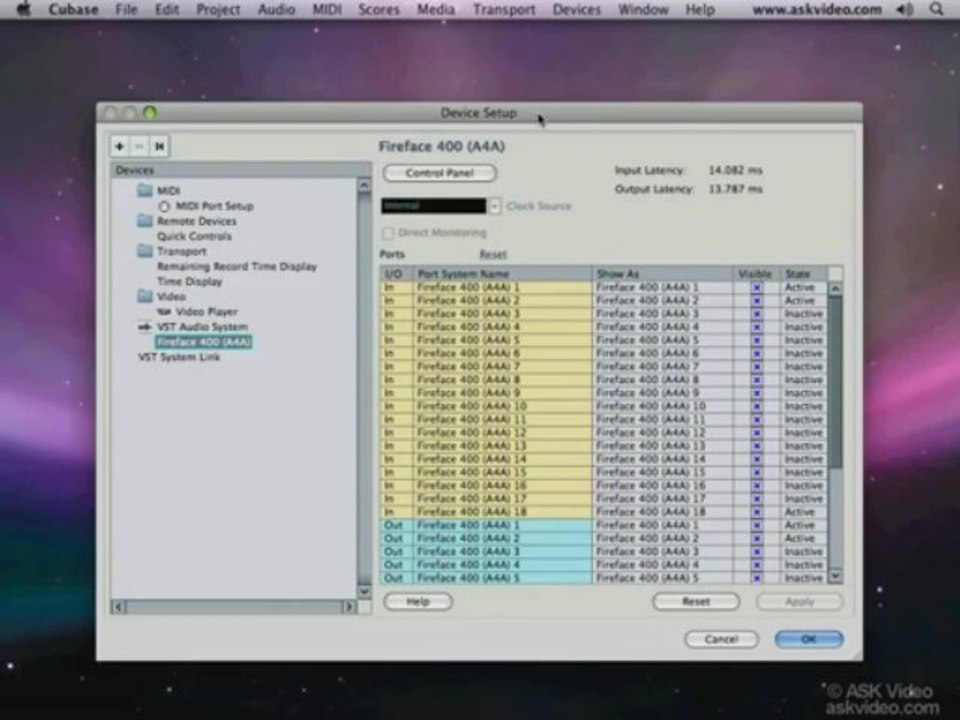
Task: Click the ports table vertical scrollbar thumb
Action: click(835, 383)
